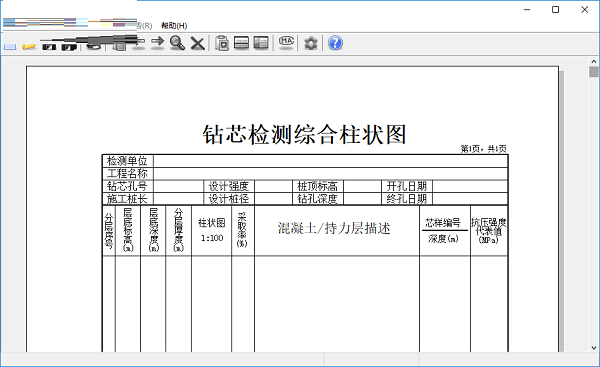600x367 pixels.
Task: Click the 混凝土/持力层描述 column header
Action: 337,230
